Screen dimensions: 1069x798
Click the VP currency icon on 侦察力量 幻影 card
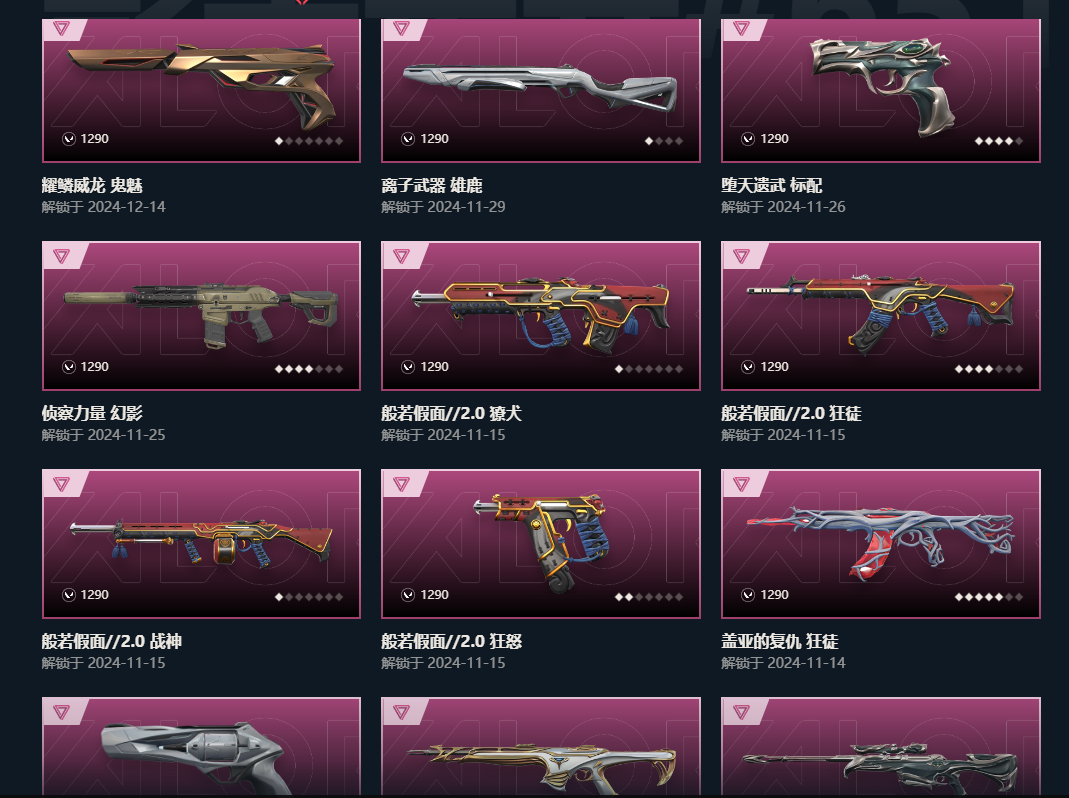(x=69, y=367)
